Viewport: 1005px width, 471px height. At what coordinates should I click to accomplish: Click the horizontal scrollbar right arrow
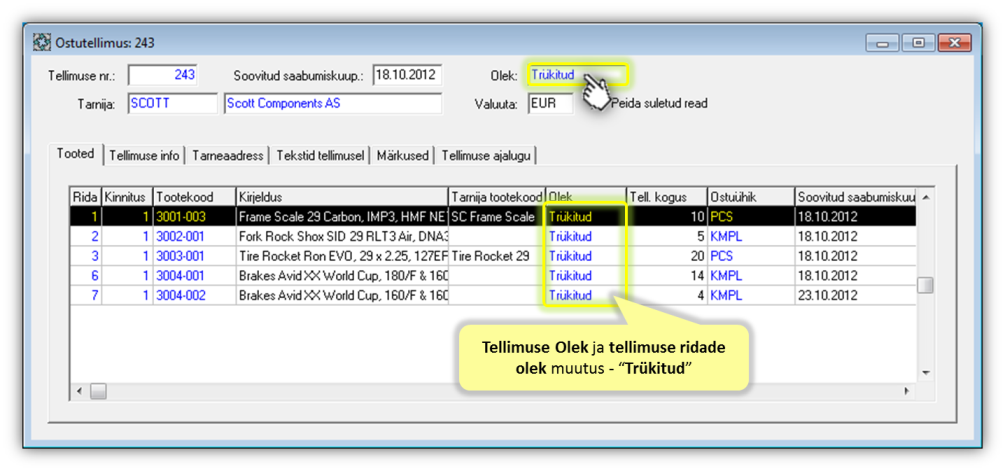906,390
